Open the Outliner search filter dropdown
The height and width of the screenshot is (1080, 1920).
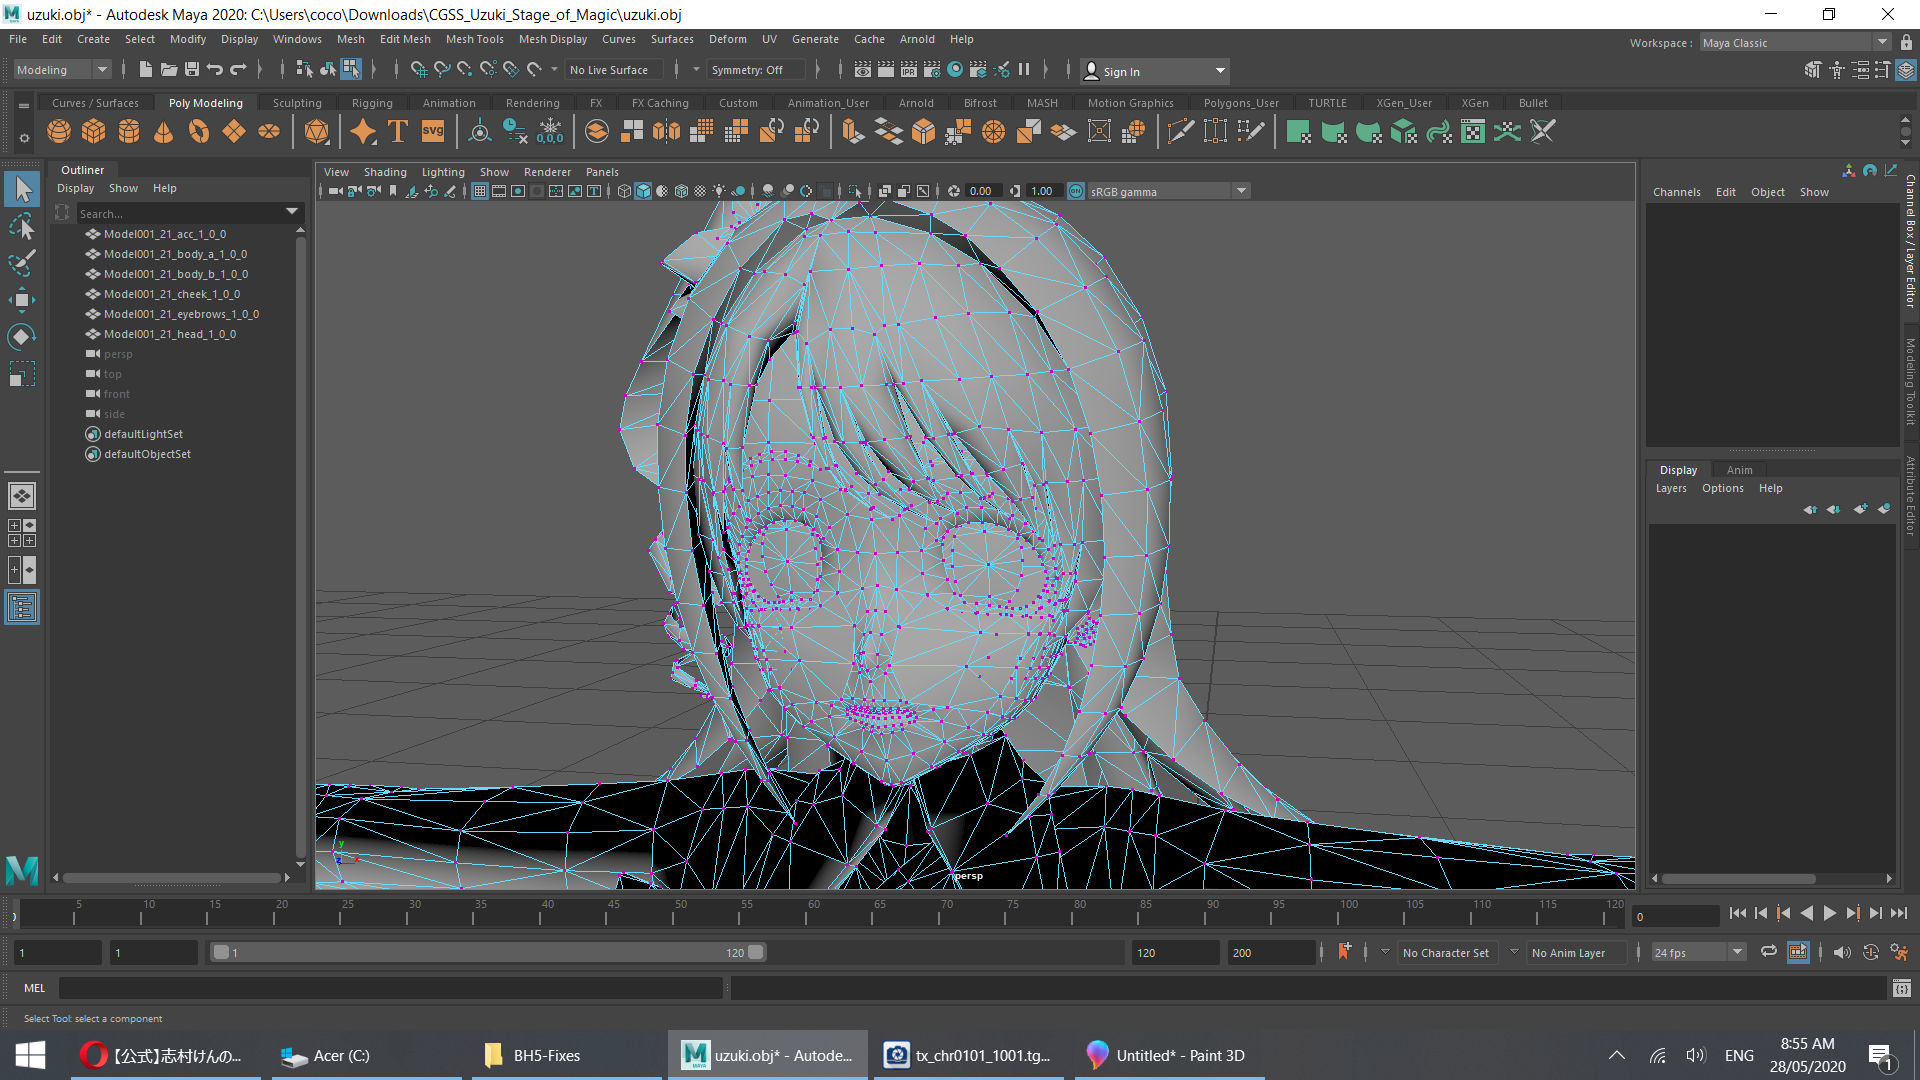(x=292, y=212)
